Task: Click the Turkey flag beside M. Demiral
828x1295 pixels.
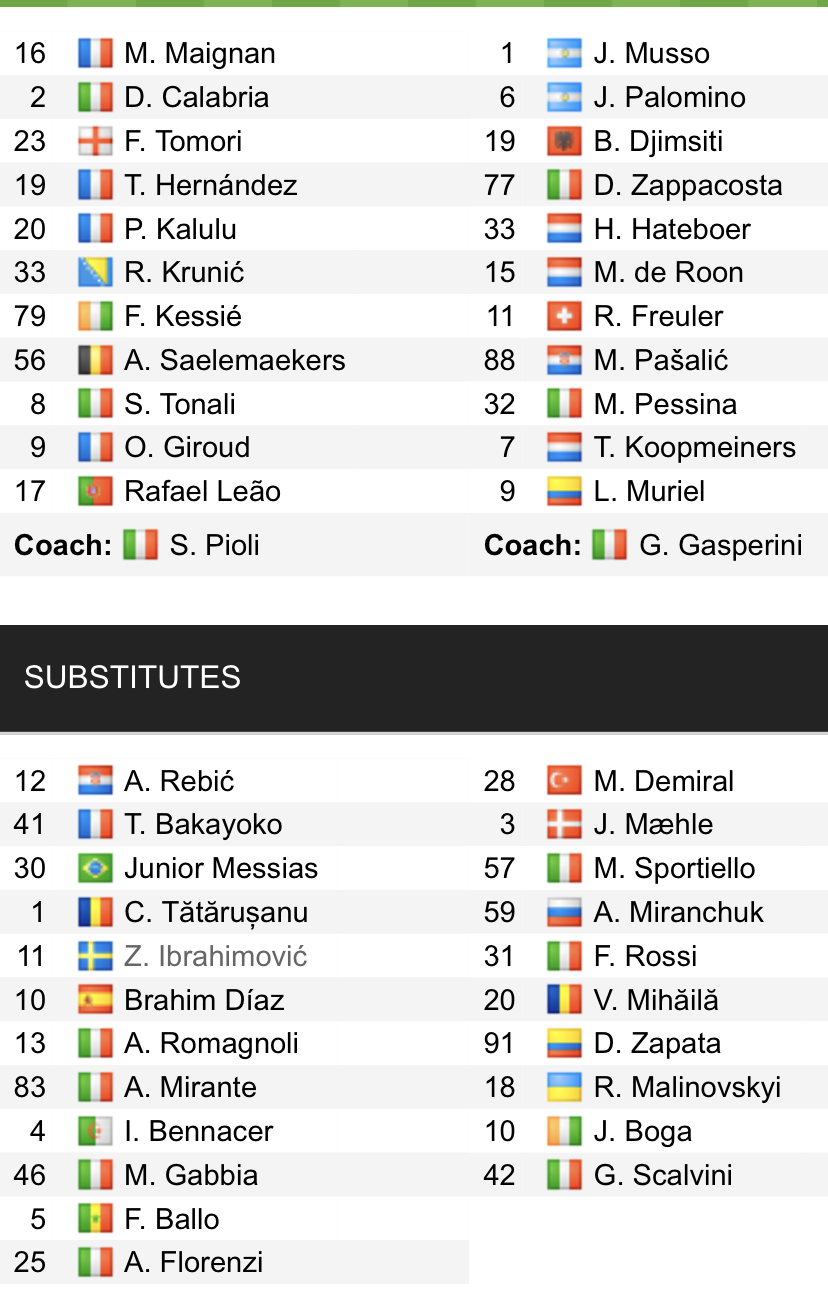Action: pyautogui.click(x=564, y=781)
